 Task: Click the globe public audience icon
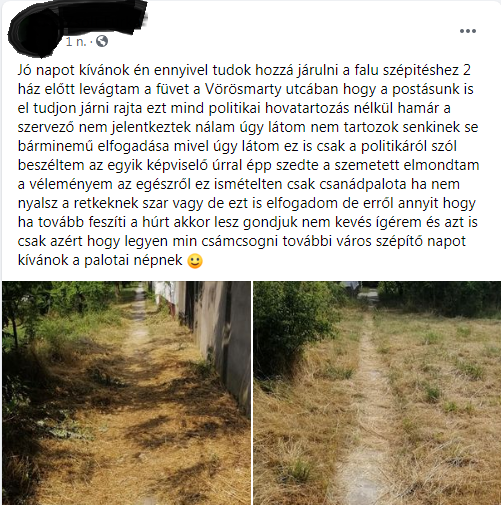pos(102,41)
